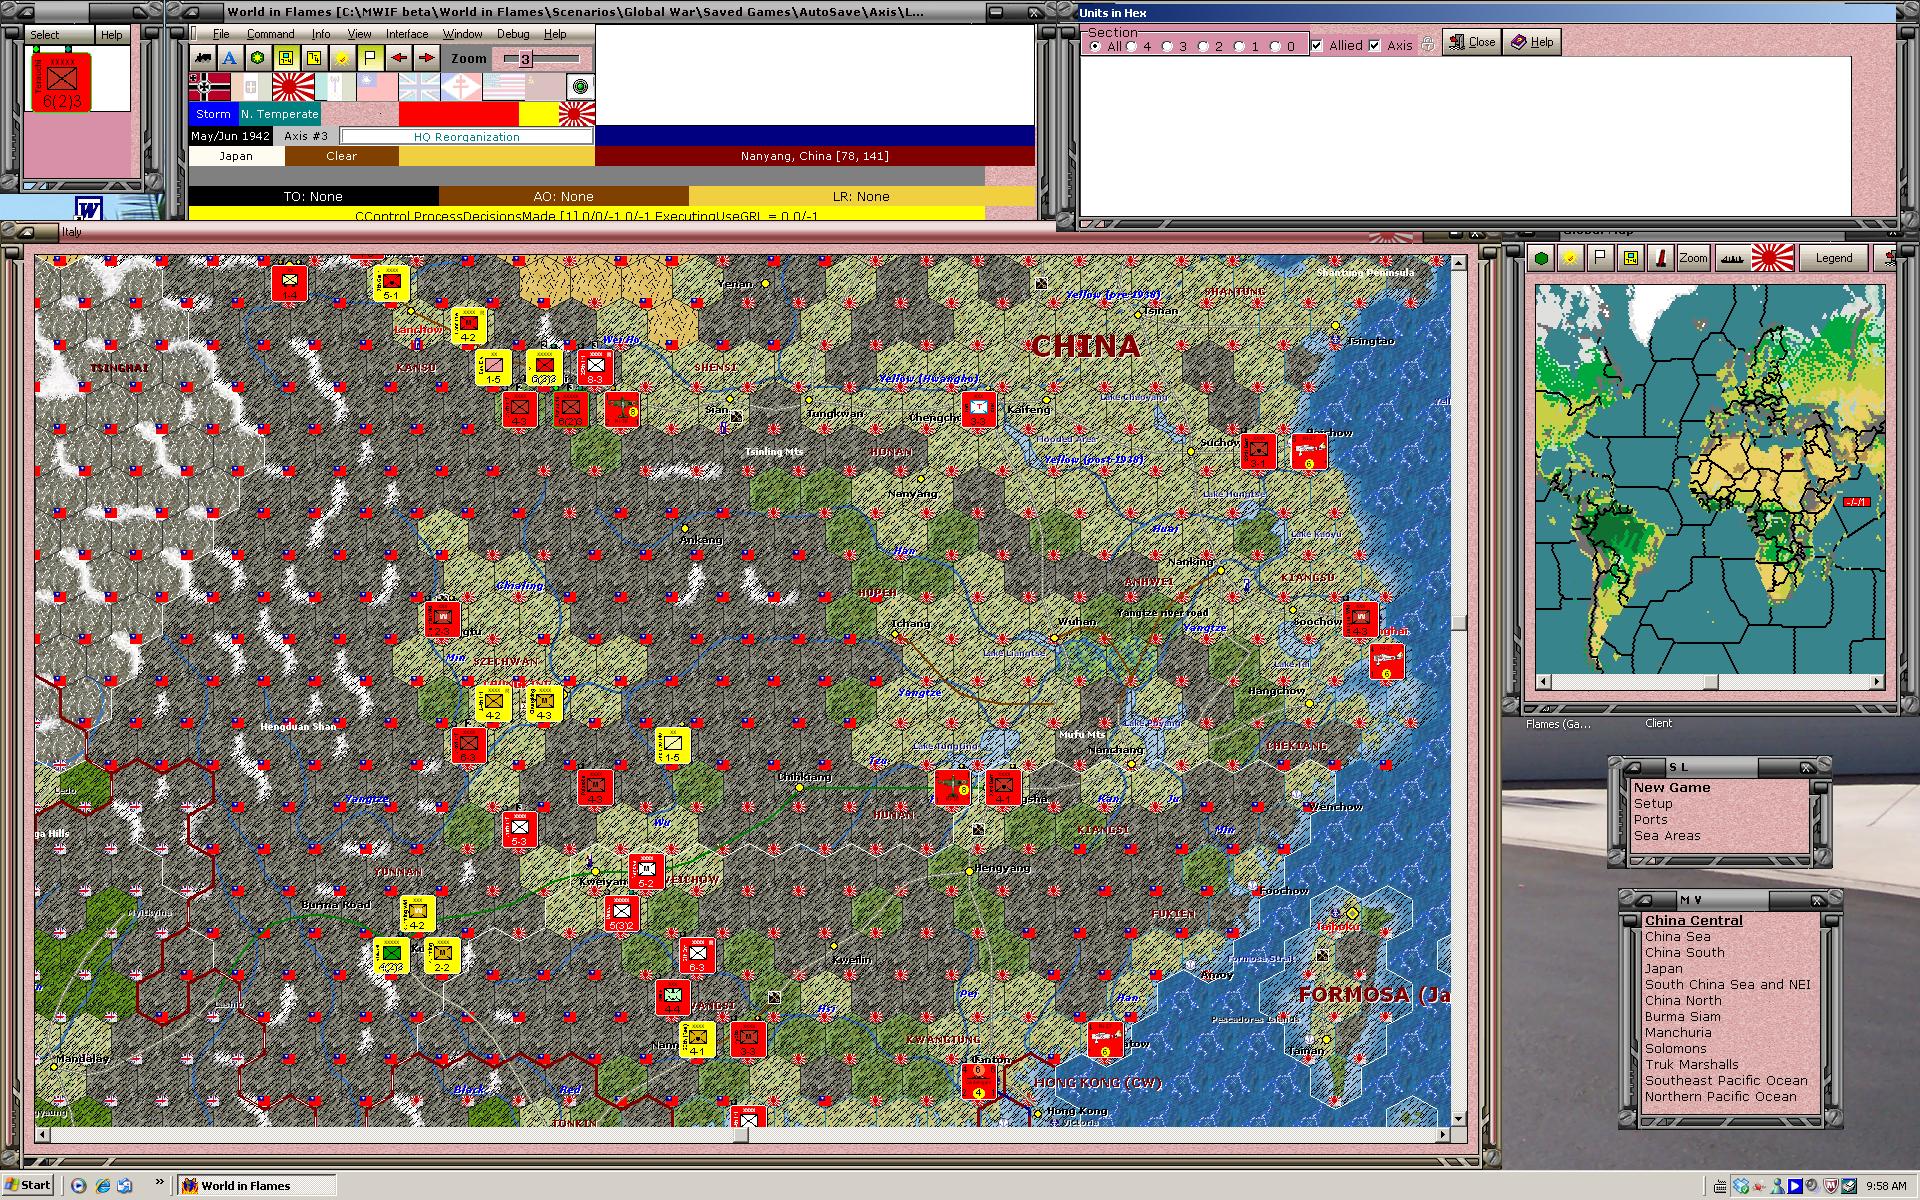Select the British Union Jack flag
Image resolution: width=1920 pixels, height=1200 pixels.
click(x=419, y=87)
